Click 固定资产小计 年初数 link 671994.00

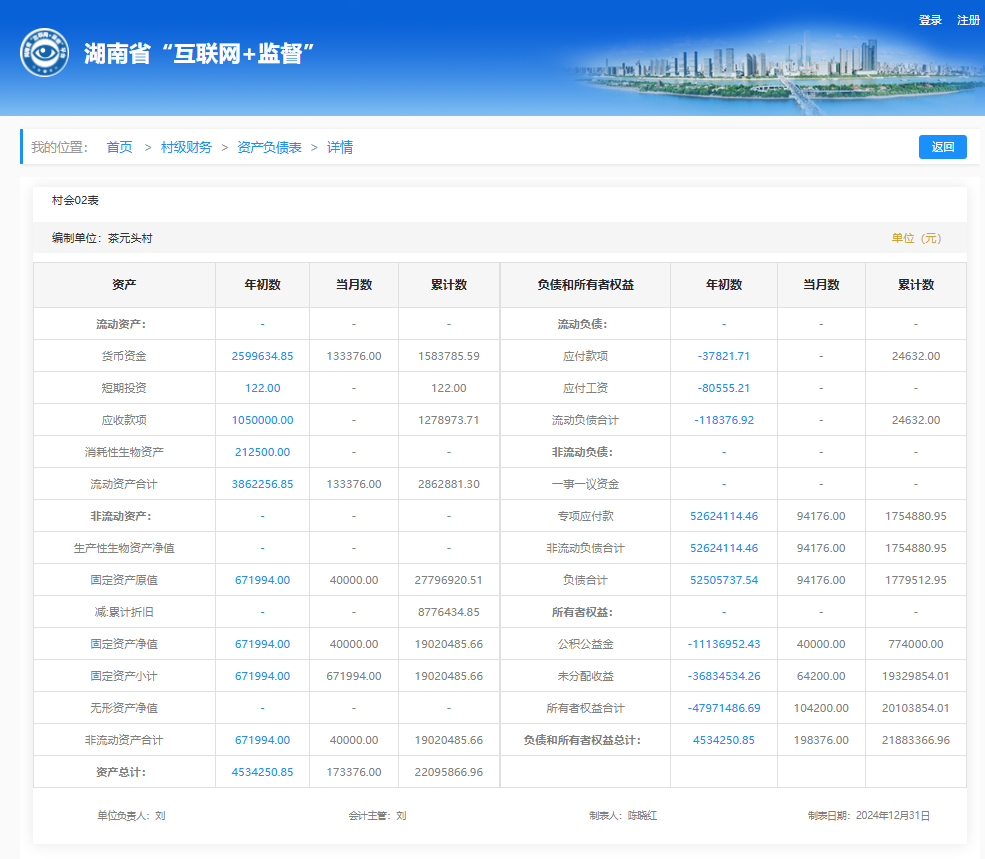[263, 677]
